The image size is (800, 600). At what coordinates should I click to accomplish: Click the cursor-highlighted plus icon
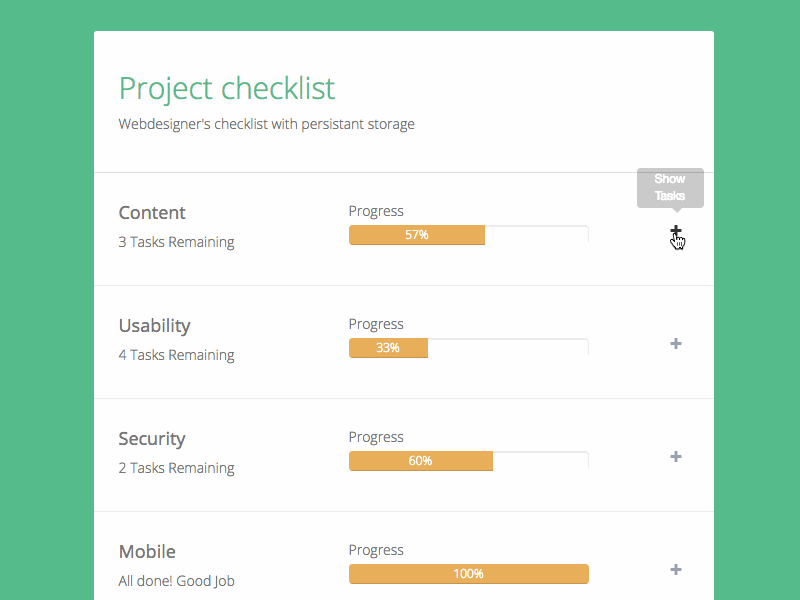coord(676,230)
